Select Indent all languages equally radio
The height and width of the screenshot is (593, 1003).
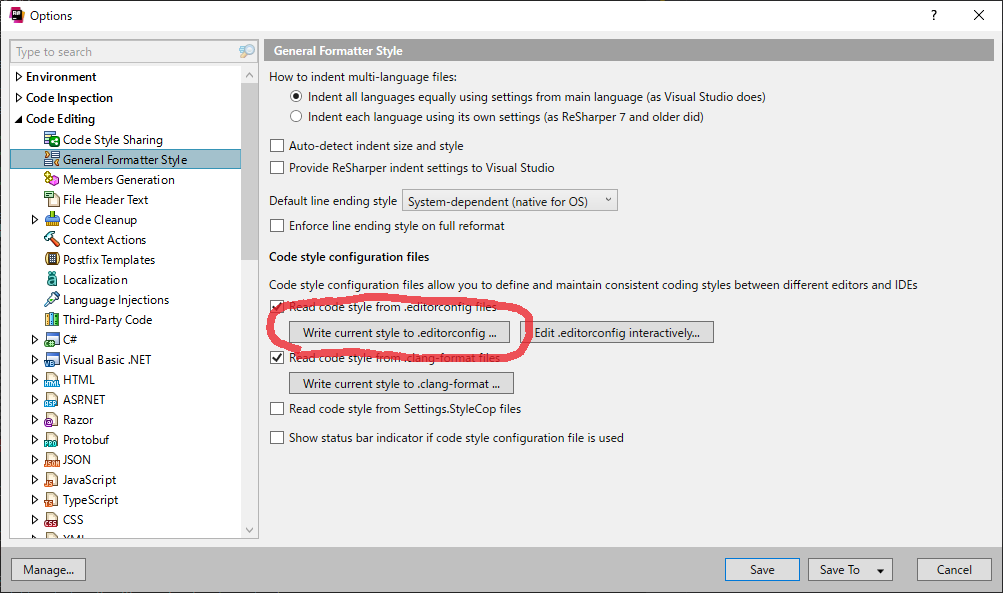(x=296, y=97)
